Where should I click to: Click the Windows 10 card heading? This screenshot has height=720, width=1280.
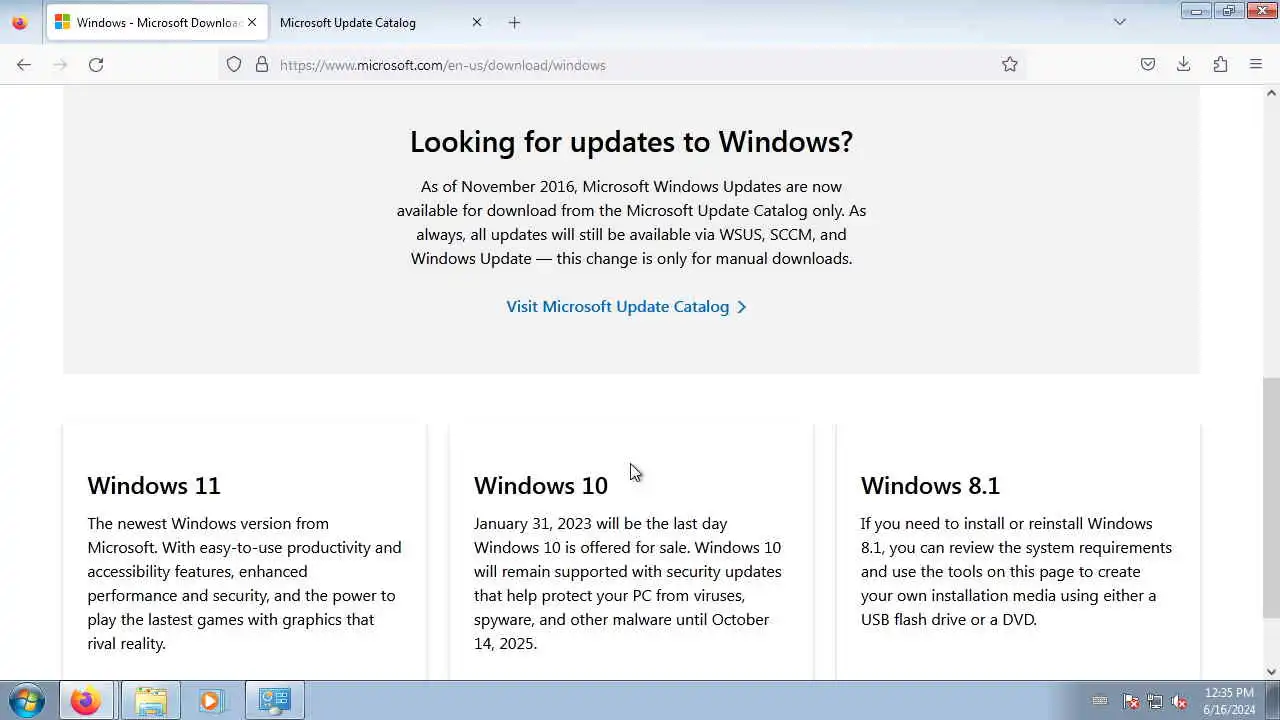click(541, 485)
